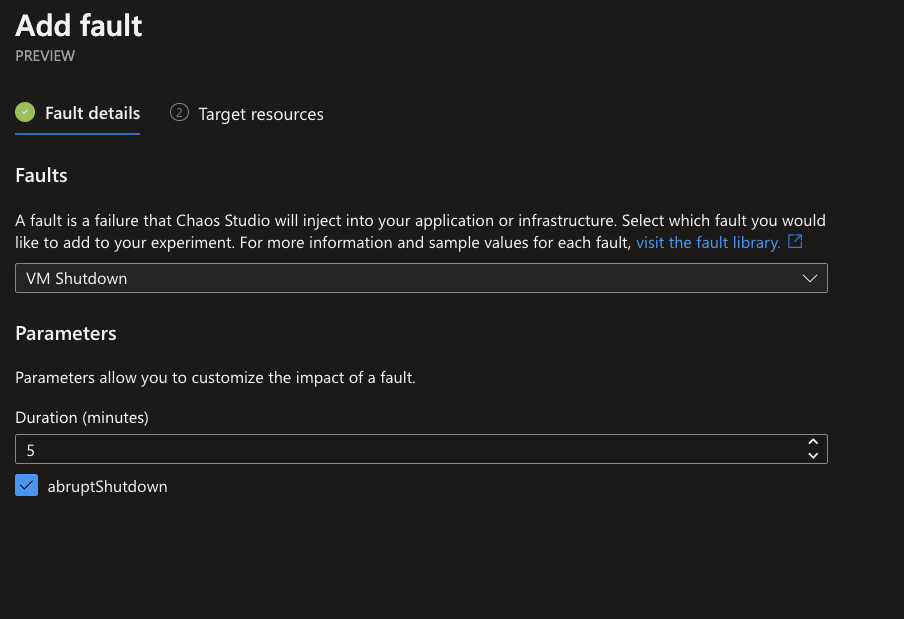
Task: Click the Faults section heading
Action: (42, 175)
